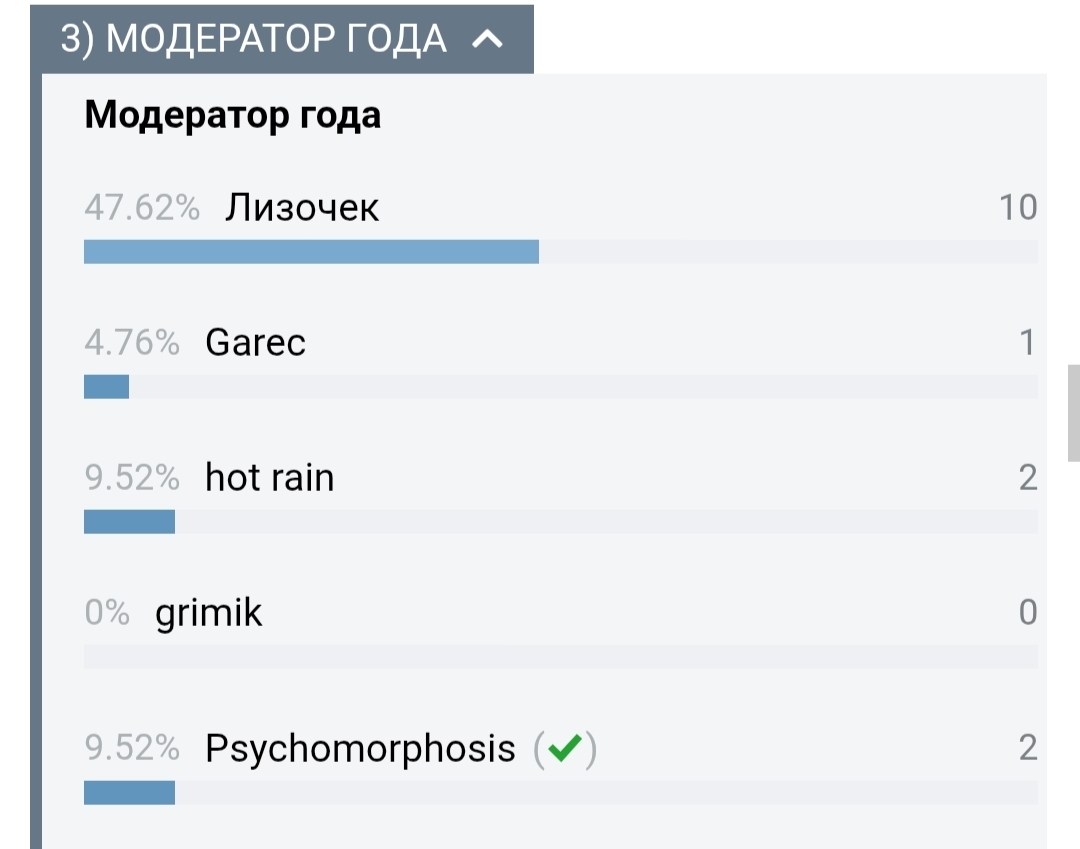Click the Garec vote count of 1
Viewport: 1080px width, 849px height.
(1027, 343)
